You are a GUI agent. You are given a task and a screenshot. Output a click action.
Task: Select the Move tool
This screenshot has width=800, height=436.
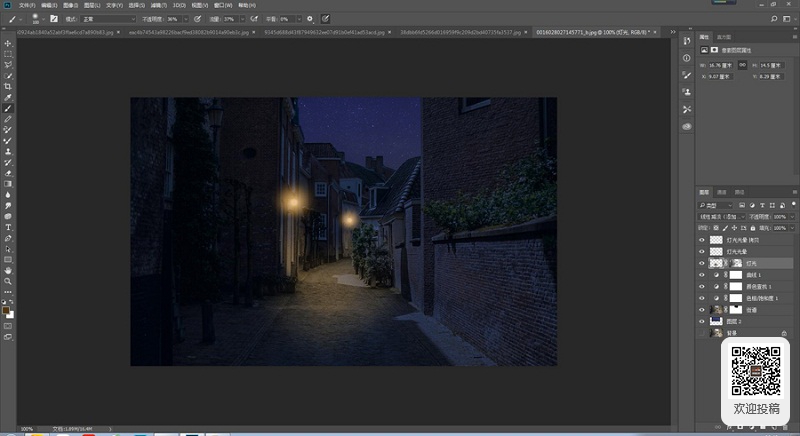pyautogui.click(x=8, y=43)
